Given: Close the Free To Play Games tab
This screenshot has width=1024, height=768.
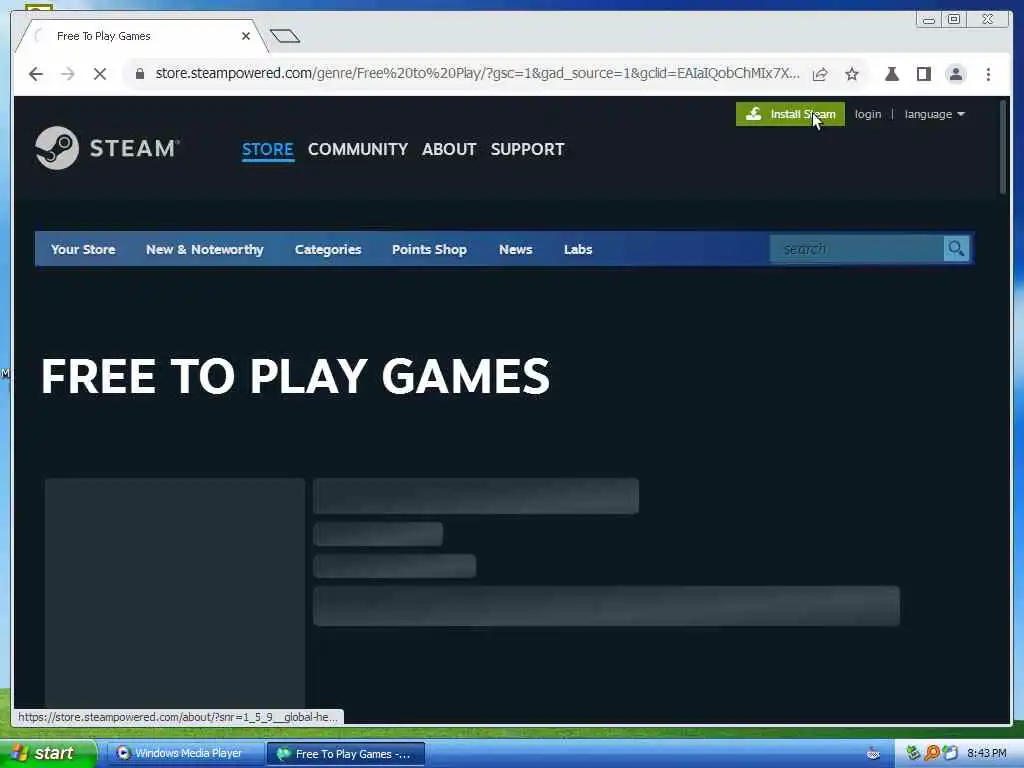Looking at the screenshot, I should [x=246, y=36].
